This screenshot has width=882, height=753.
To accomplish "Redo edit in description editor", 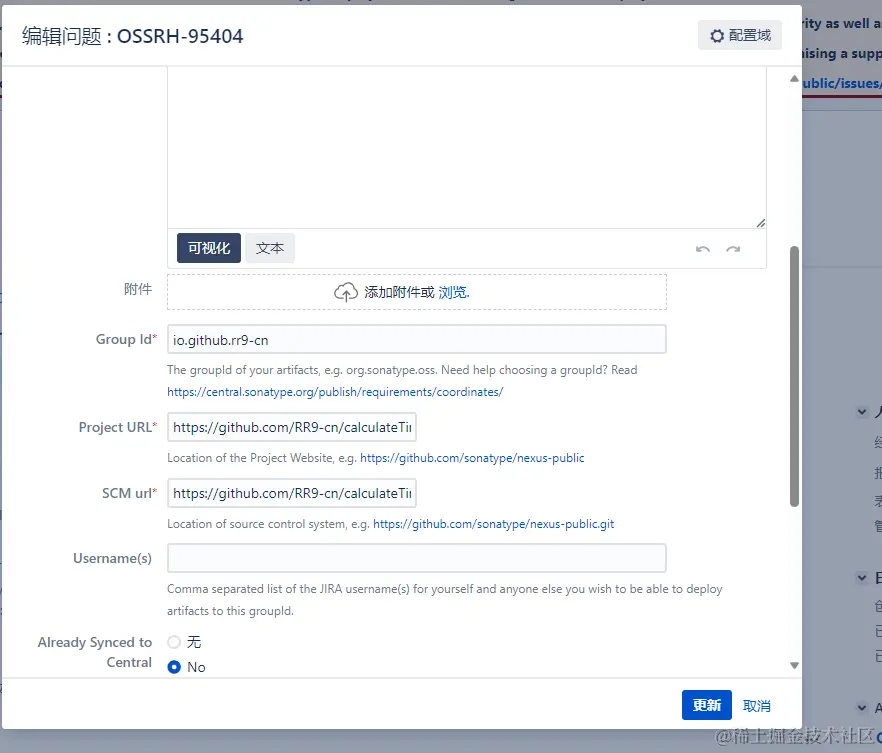I will [733, 249].
